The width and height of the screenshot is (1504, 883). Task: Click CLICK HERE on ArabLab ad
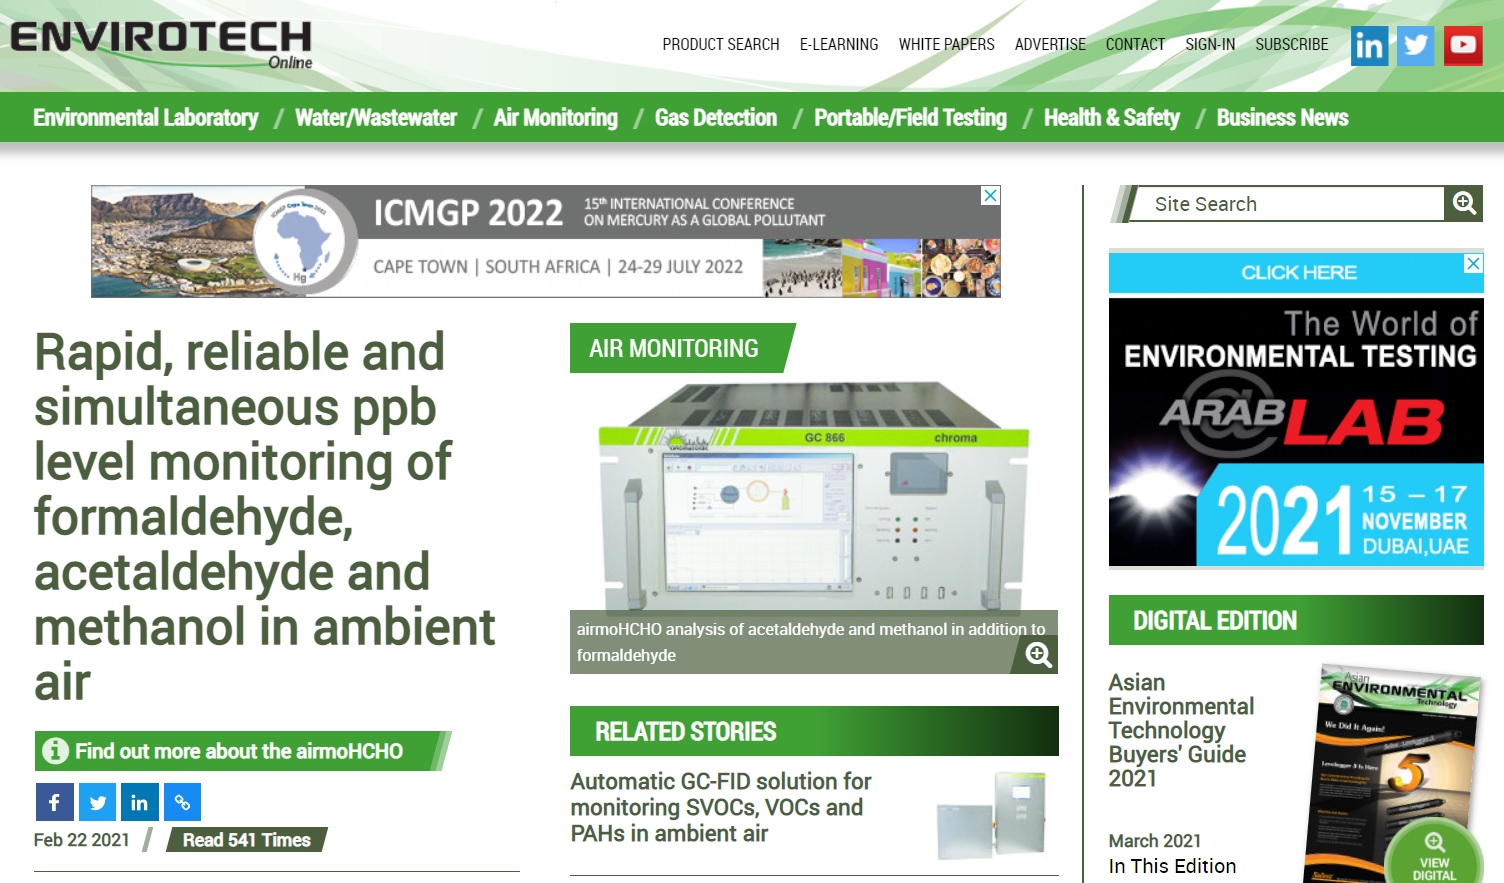click(1298, 272)
